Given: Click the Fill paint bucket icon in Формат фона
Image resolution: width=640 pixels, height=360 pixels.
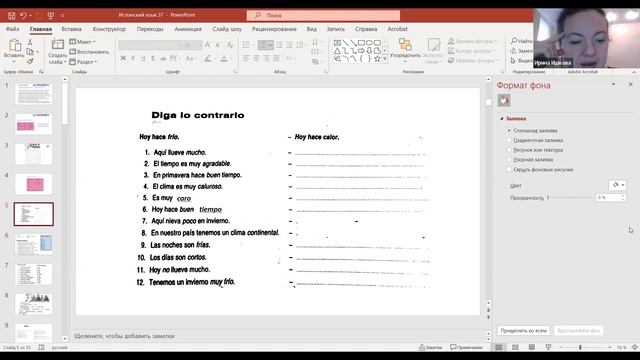Looking at the screenshot, I should [504, 100].
